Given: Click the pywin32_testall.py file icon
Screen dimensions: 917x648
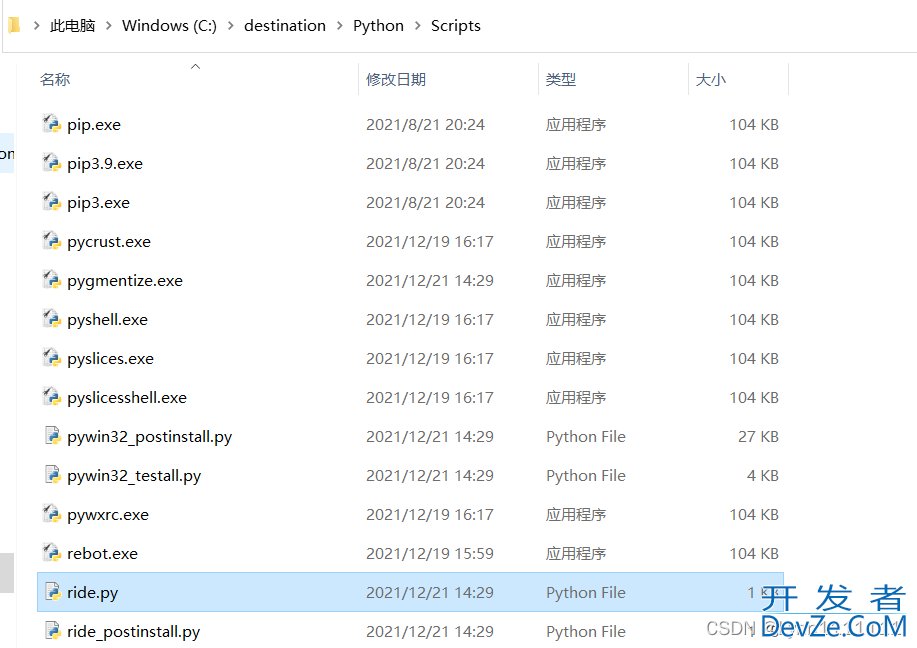Looking at the screenshot, I should pos(53,475).
